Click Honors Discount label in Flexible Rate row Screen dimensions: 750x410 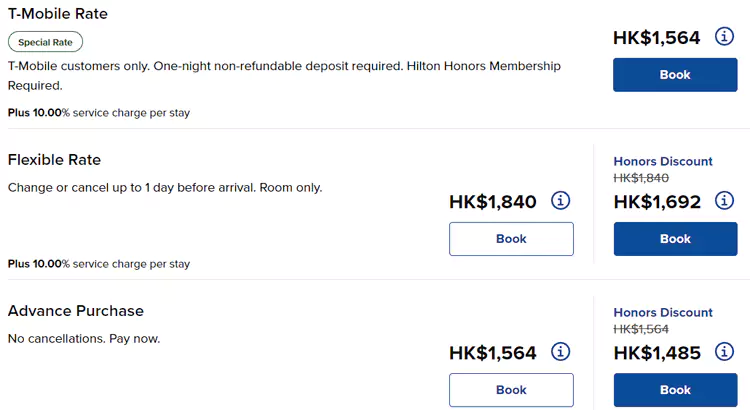coord(663,161)
